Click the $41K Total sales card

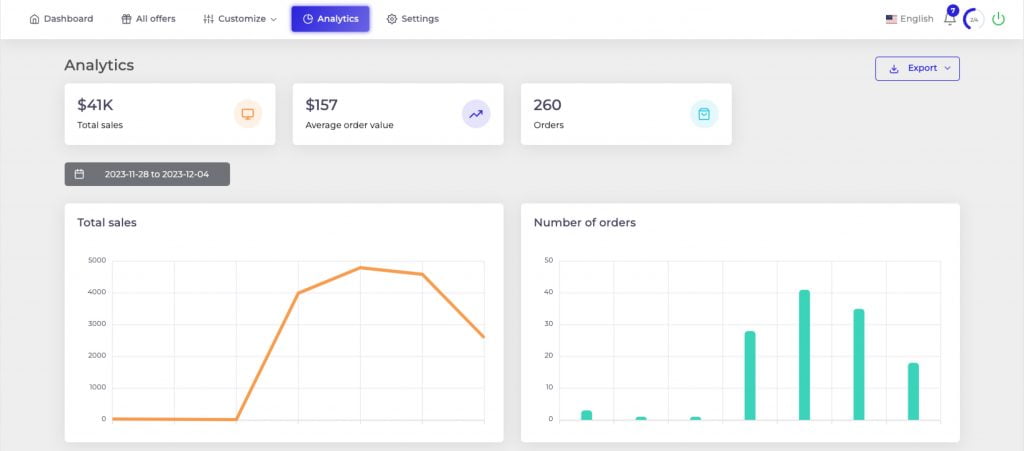pos(169,114)
